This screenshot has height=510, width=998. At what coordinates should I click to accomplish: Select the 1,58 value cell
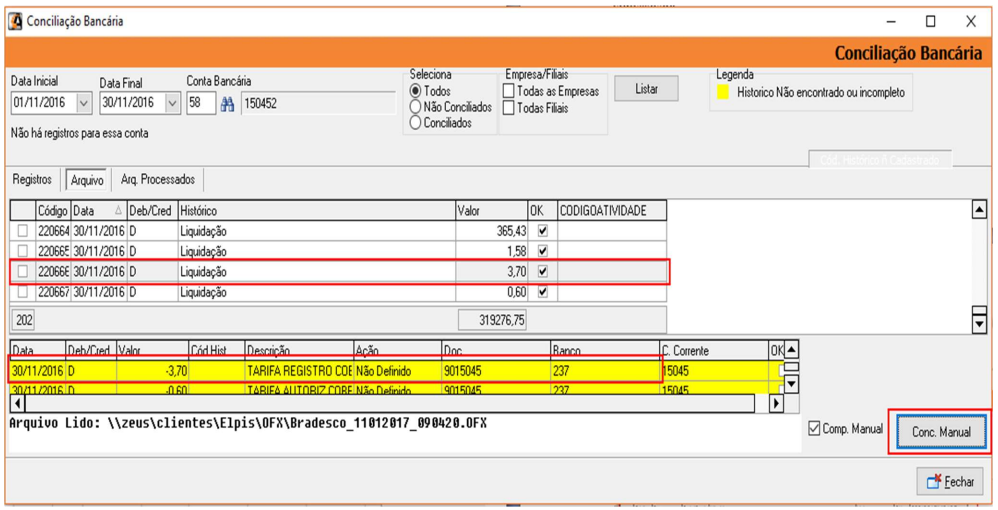[x=491, y=251]
